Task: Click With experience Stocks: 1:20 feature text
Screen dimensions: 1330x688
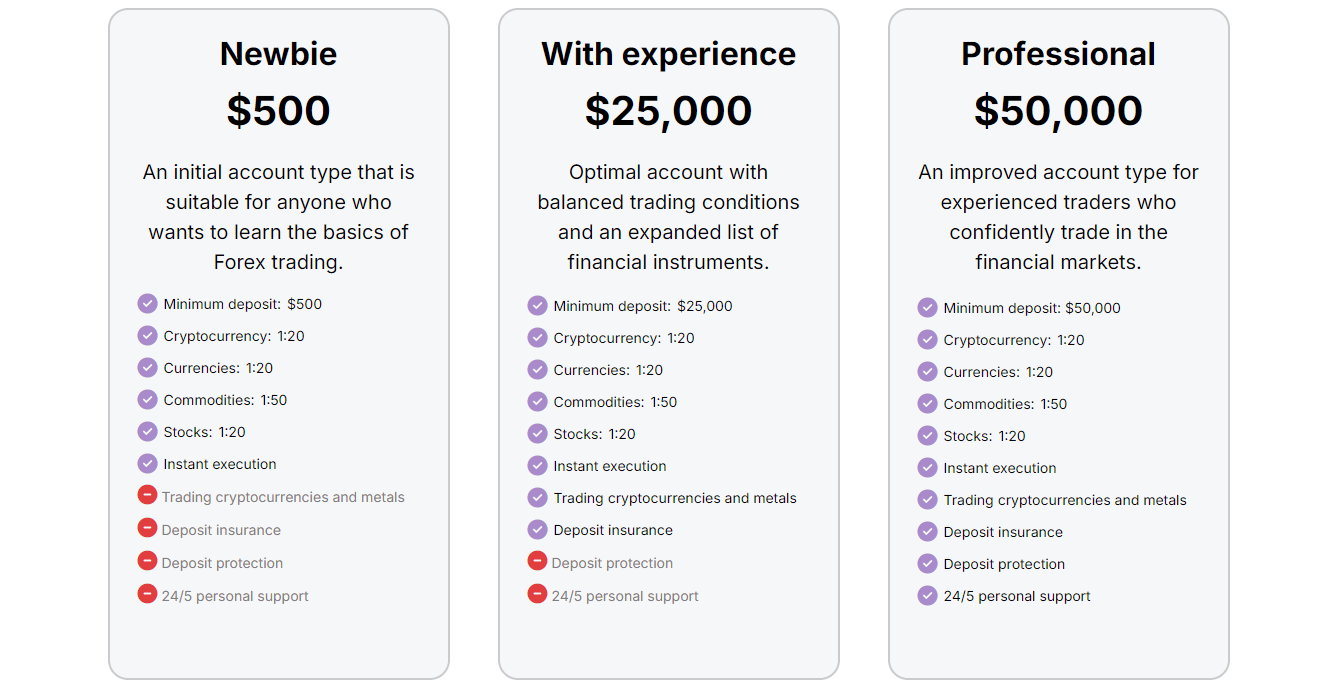Action: coord(594,434)
